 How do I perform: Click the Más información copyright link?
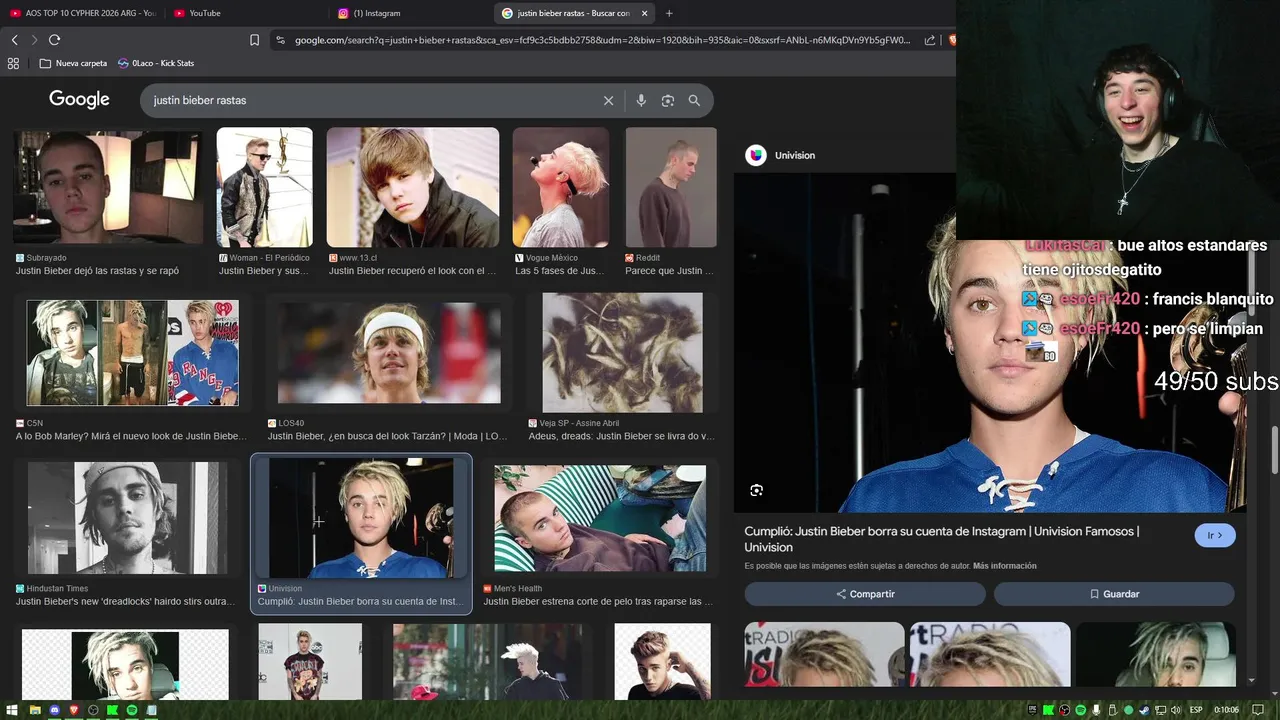pyautogui.click(x=1005, y=566)
